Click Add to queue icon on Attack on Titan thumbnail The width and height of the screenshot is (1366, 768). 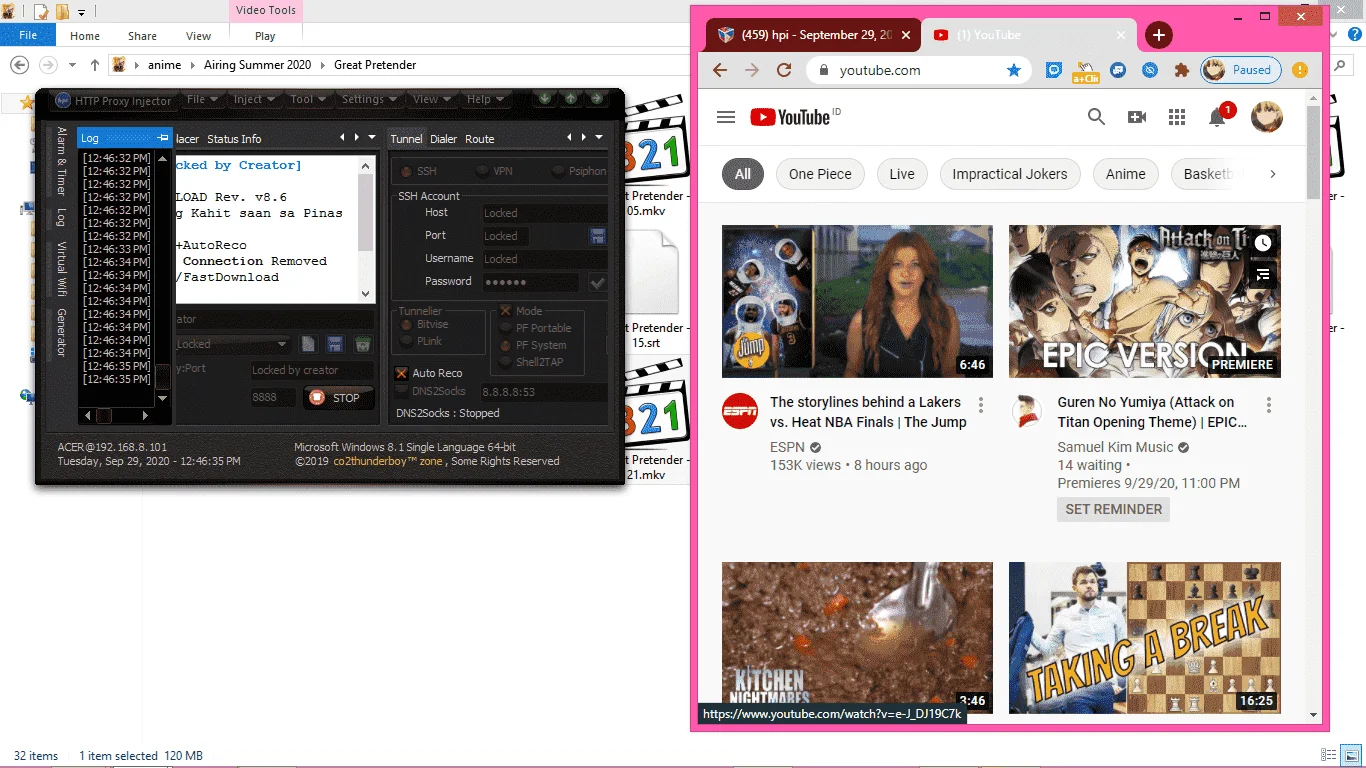pos(1263,274)
